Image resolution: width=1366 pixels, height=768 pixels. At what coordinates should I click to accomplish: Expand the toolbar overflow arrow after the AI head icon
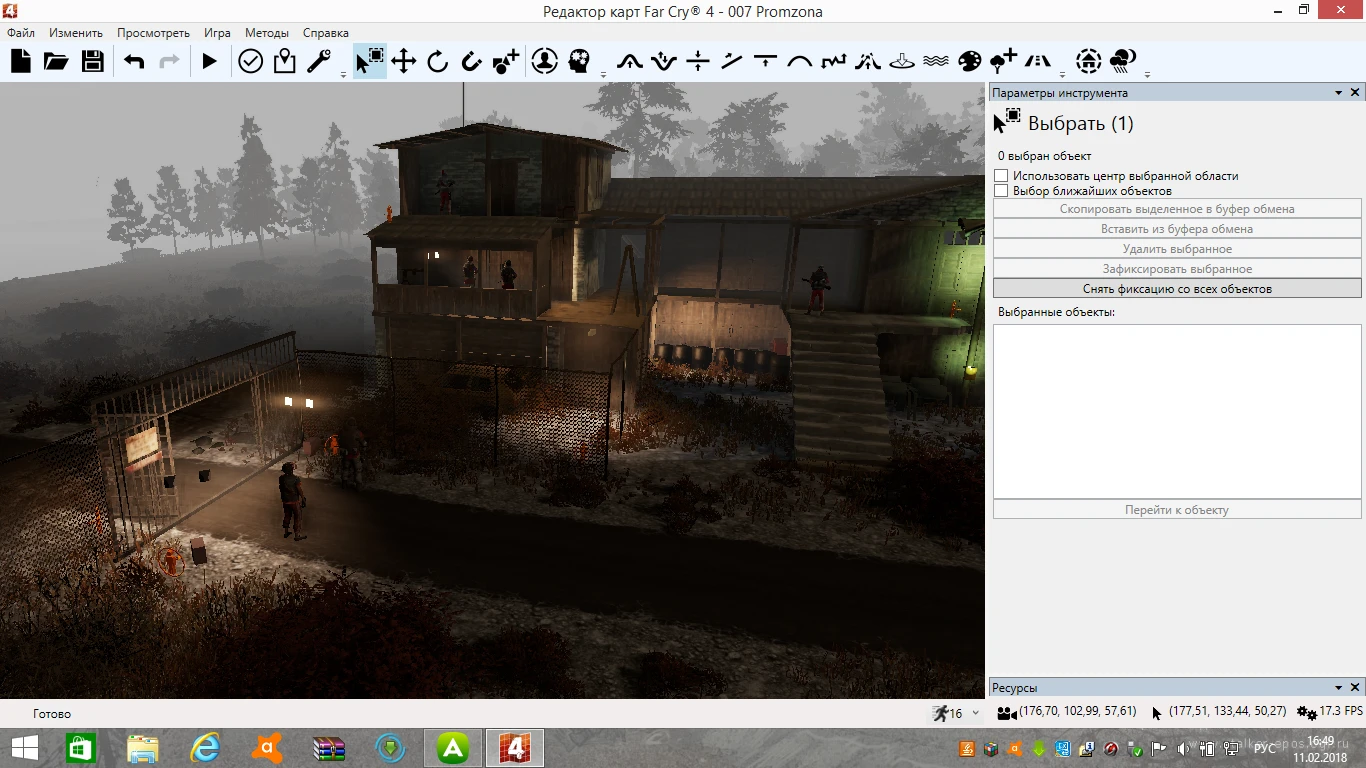click(x=603, y=74)
